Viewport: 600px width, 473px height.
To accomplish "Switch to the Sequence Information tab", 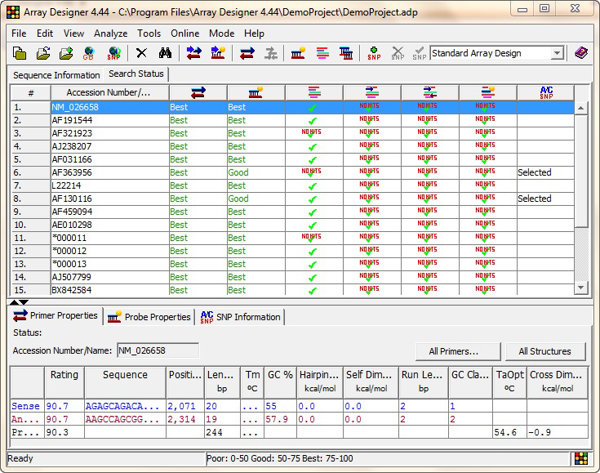I will [57, 75].
